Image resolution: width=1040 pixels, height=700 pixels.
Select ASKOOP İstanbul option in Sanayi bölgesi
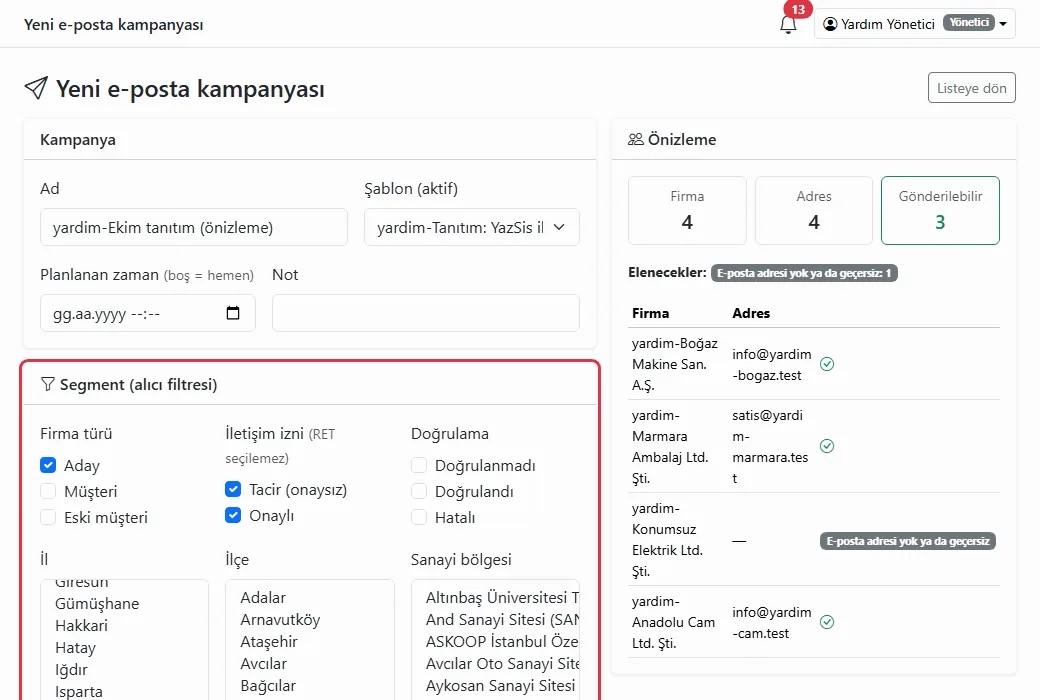(x=501, y=641)
